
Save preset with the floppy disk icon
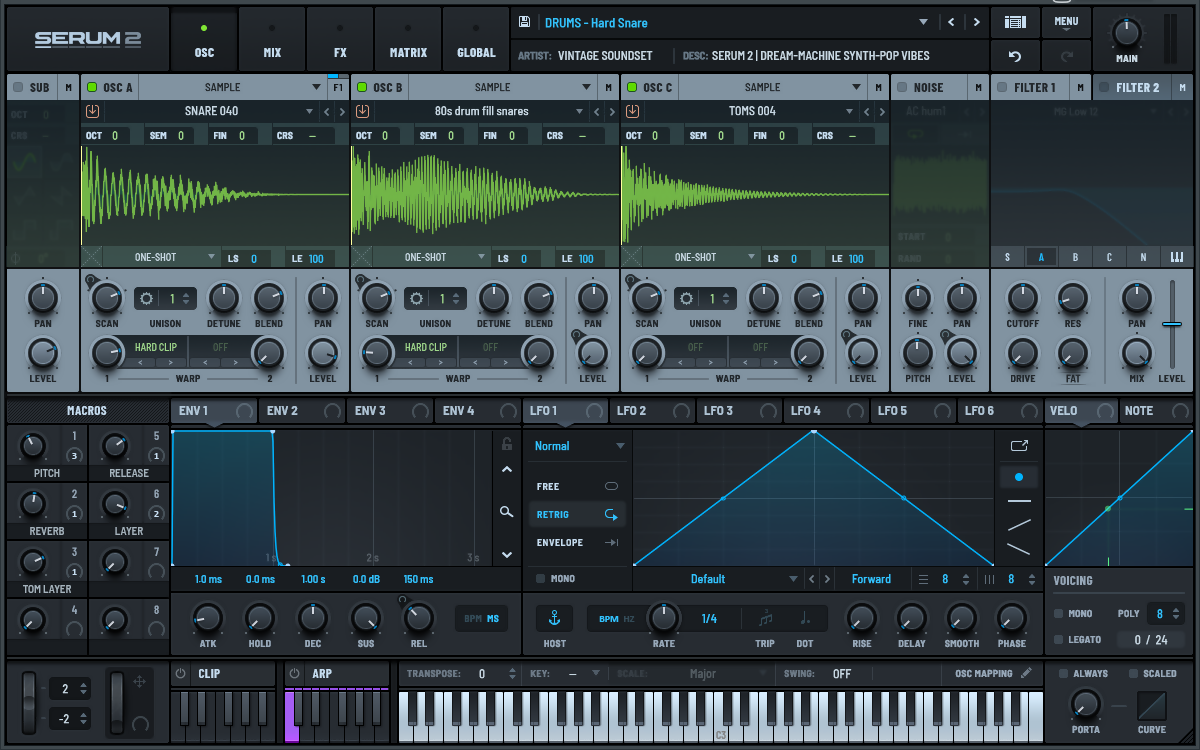524,22
